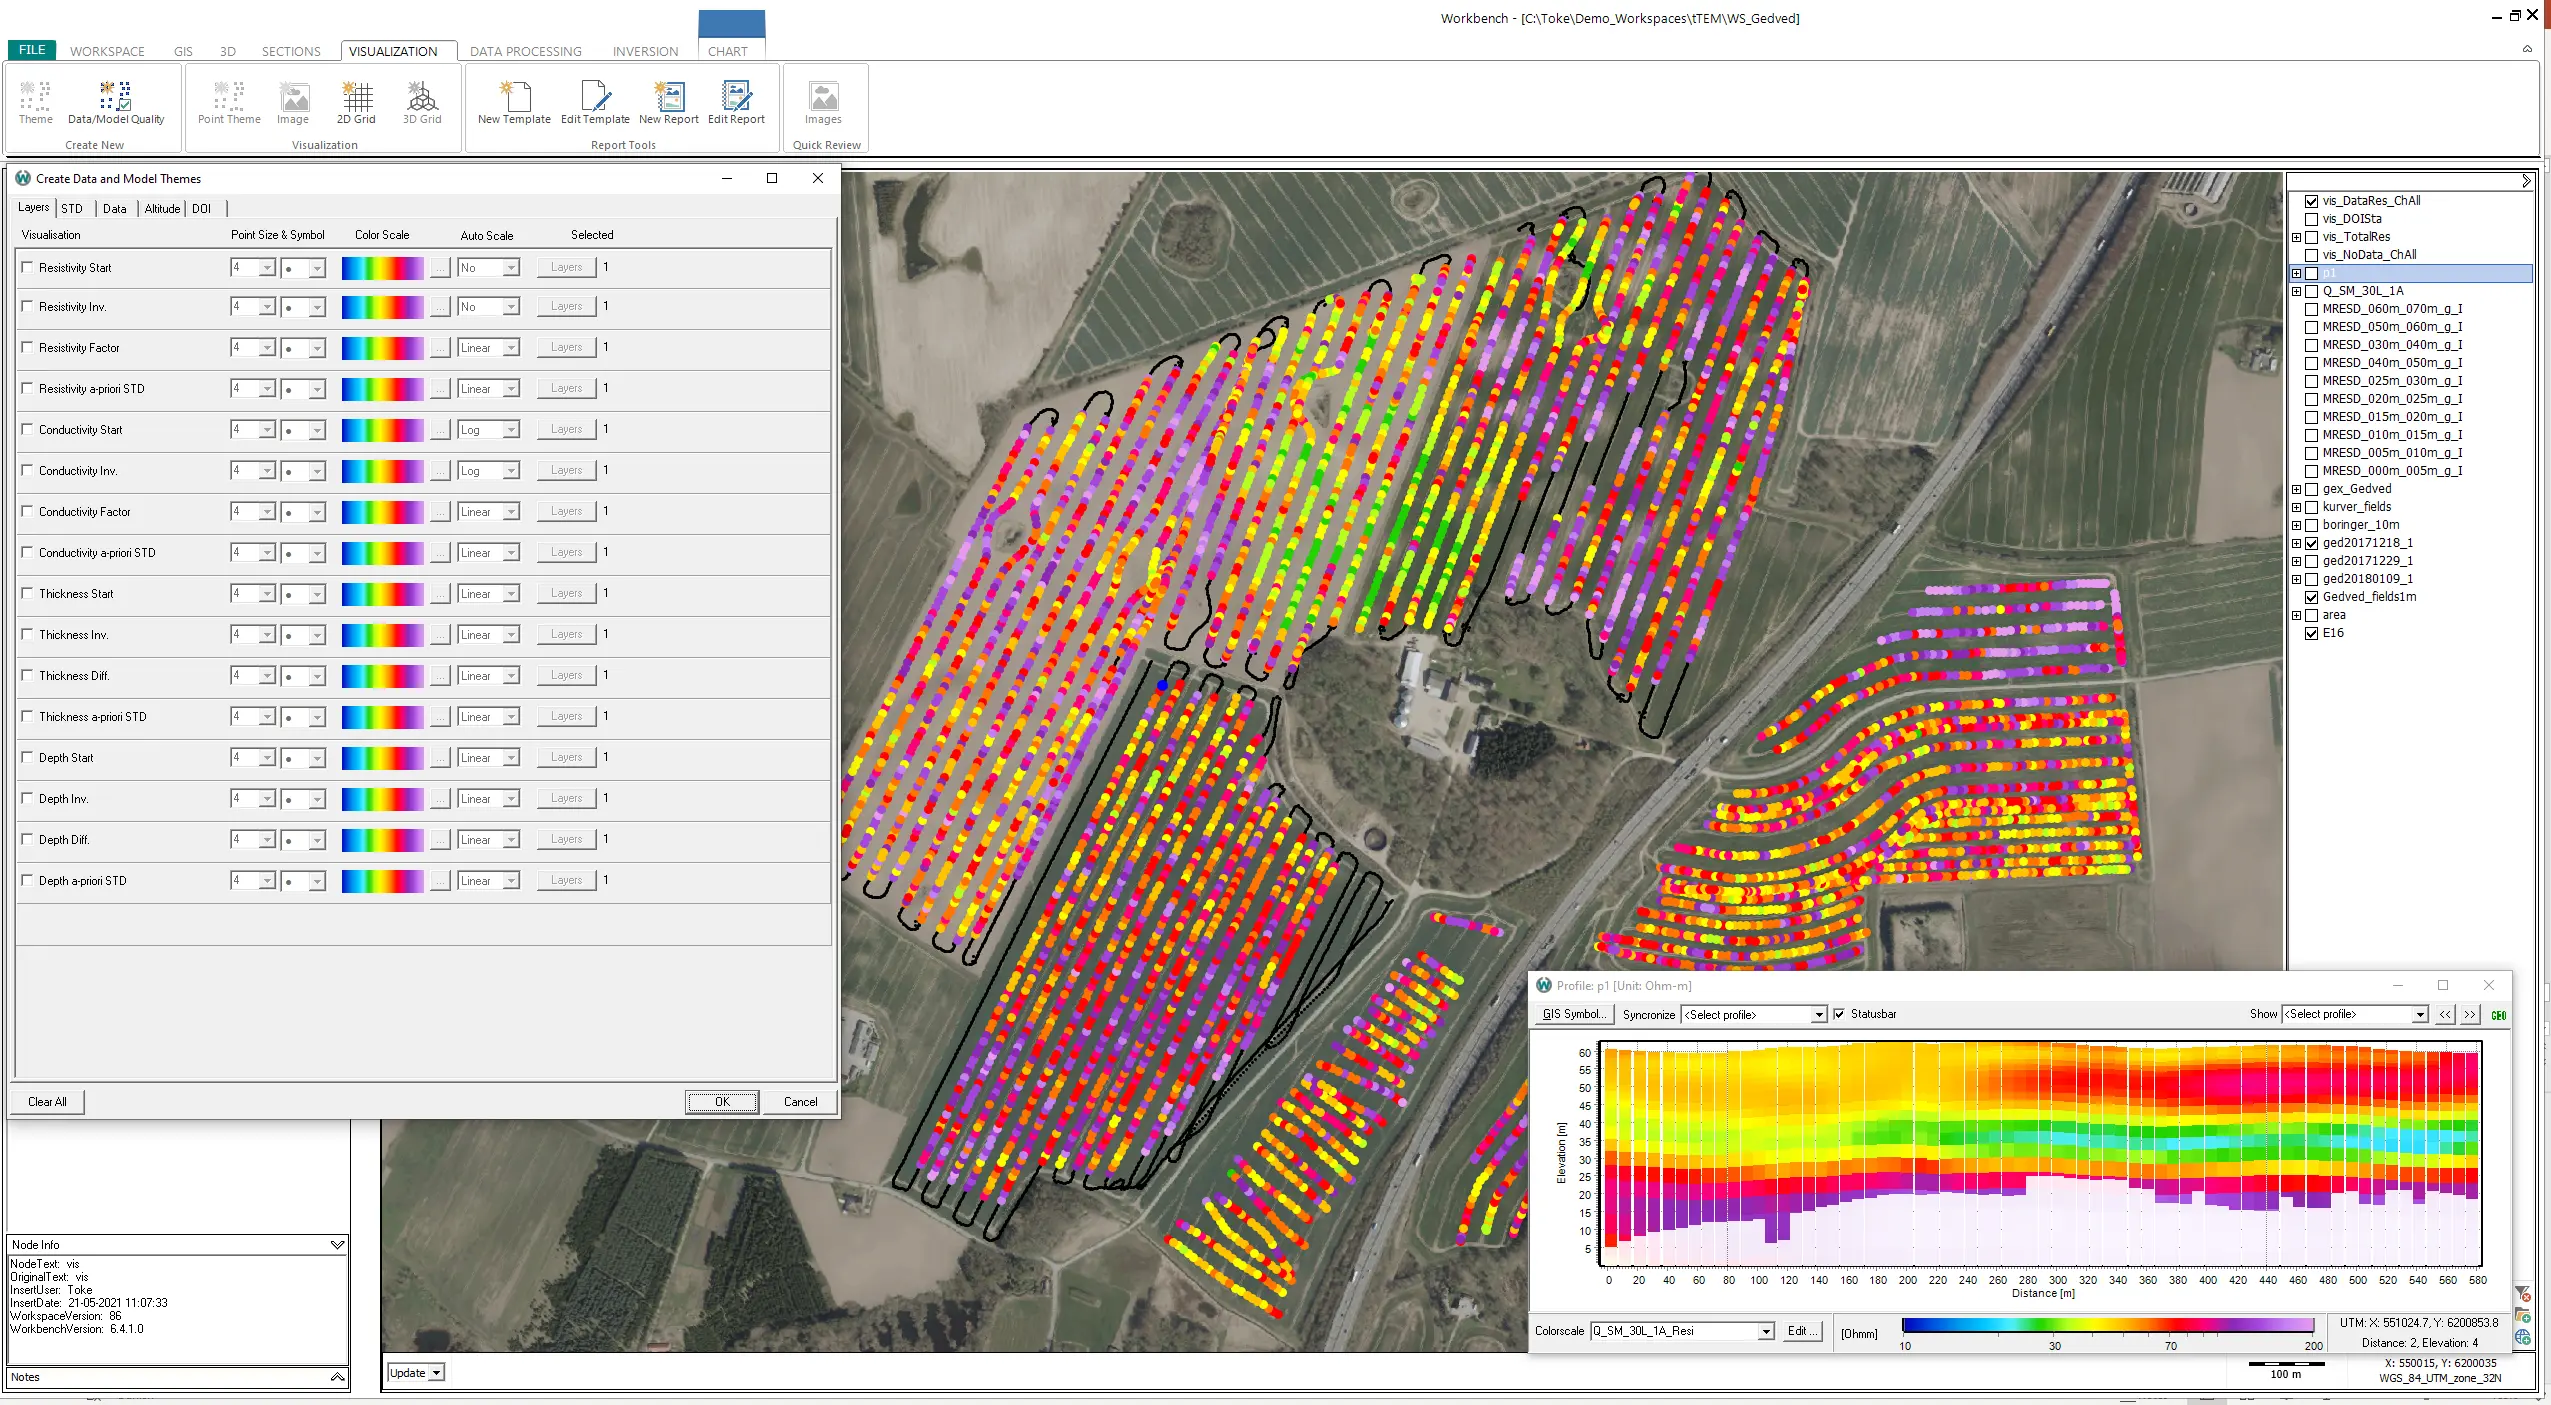Enable the Resistivity Start checkbox
The width and height of the screenshot is (2551, 1405).
pos(27,267)
